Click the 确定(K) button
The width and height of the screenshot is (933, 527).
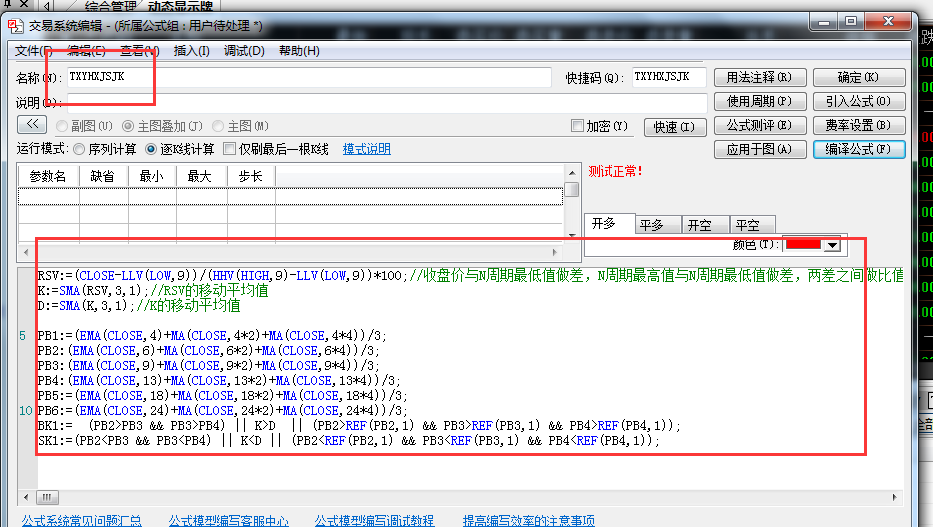859,77
